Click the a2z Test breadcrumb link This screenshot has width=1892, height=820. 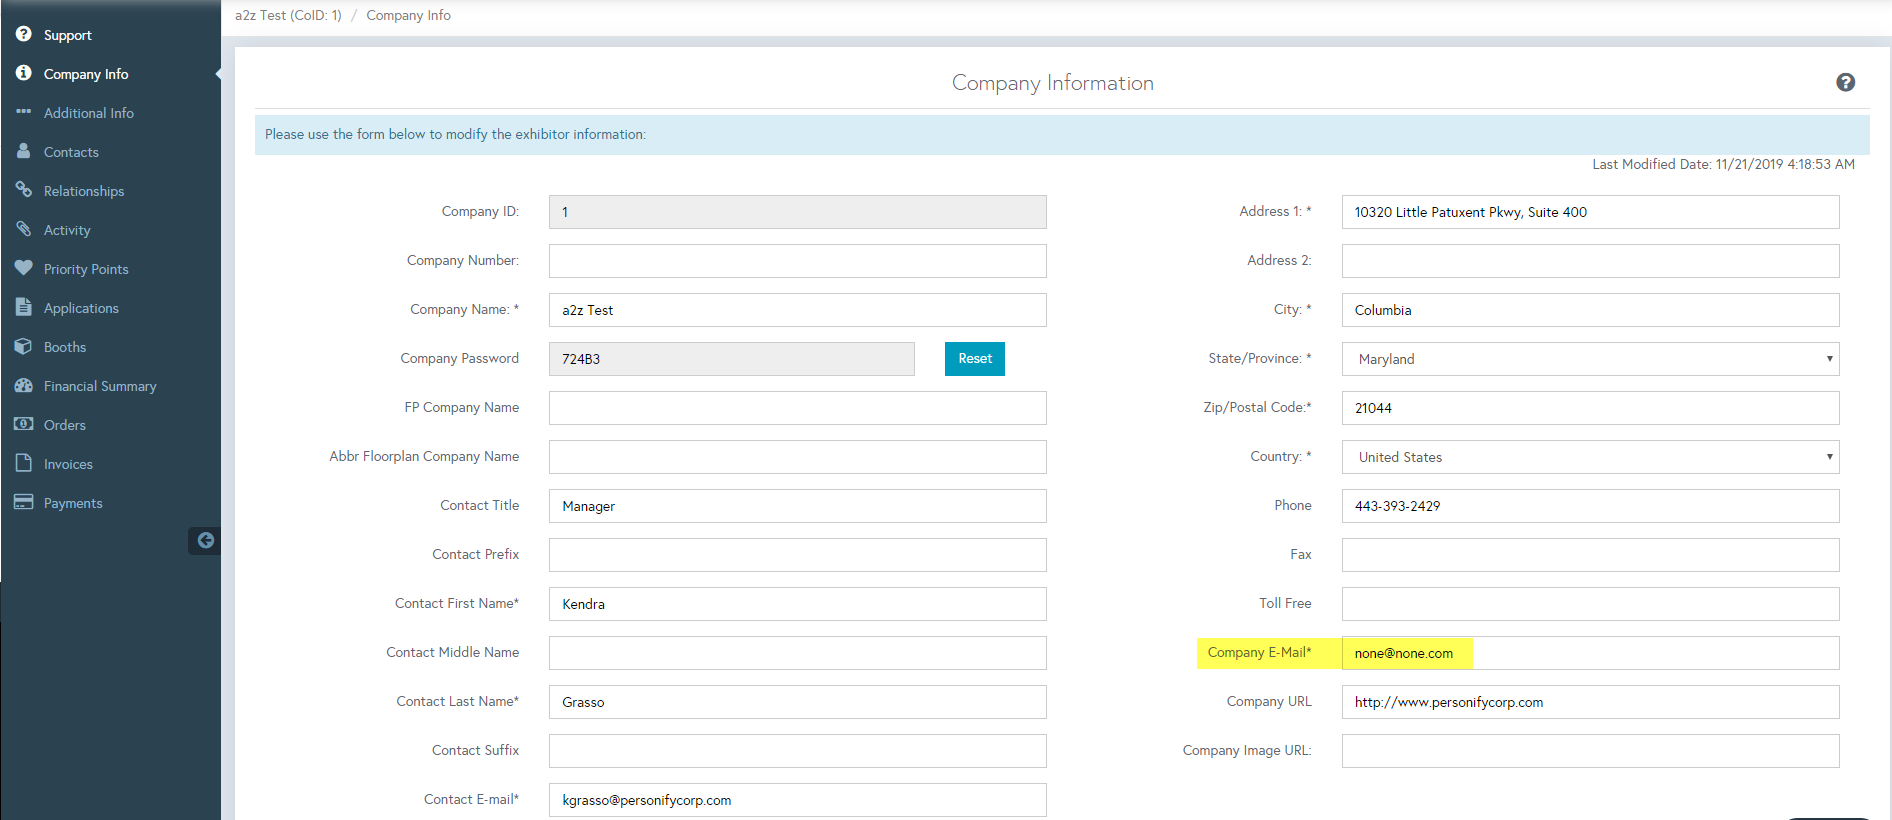pyautogui.click(x=288, y=15)
